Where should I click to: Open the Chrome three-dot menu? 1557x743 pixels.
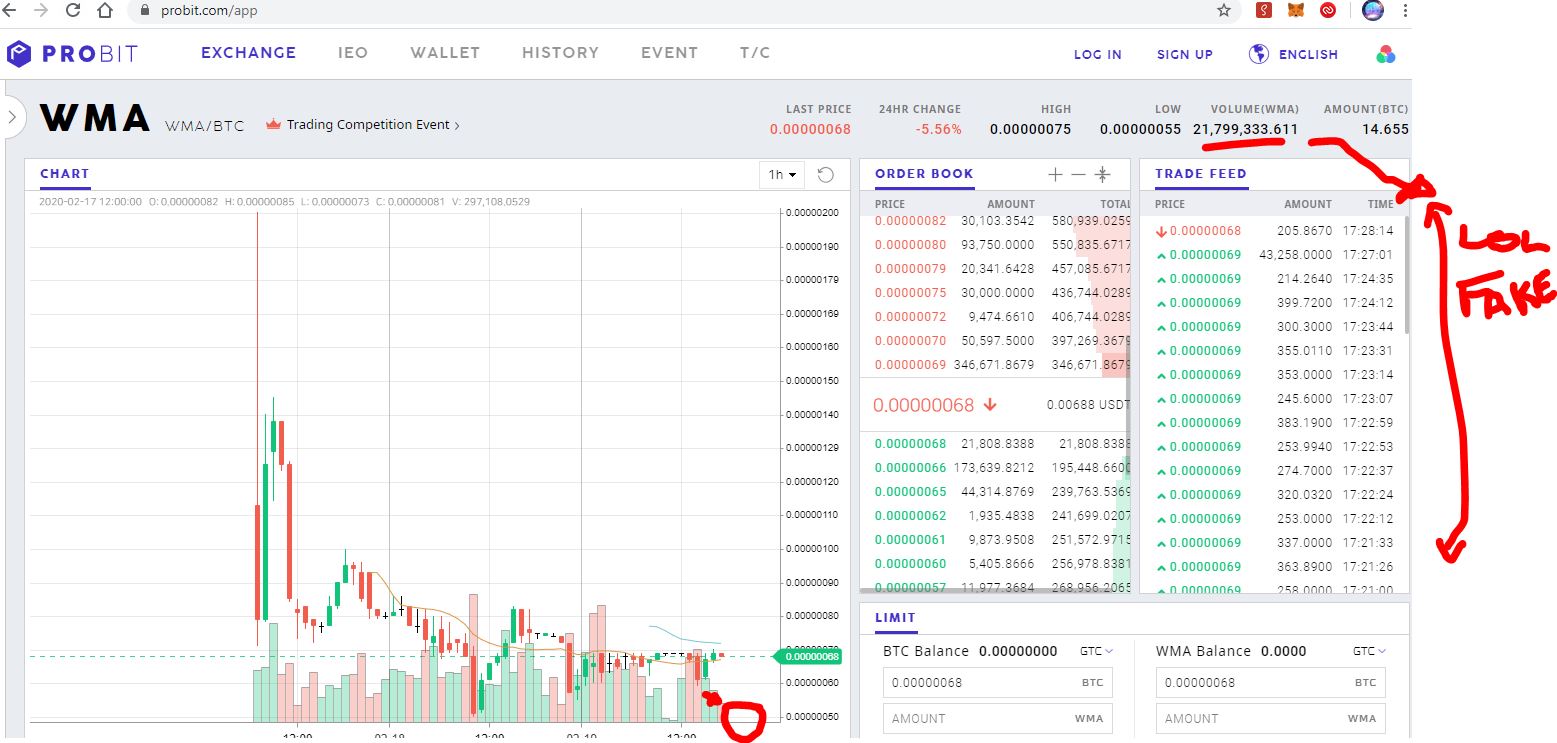(x=1405, y=11)
